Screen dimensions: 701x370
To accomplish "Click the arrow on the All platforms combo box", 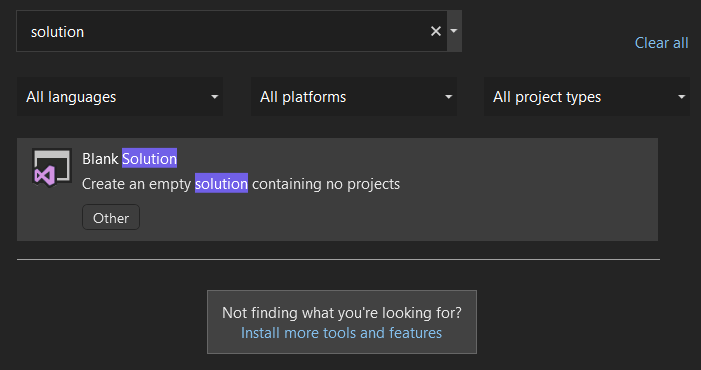I will click(x=448, y=97).
